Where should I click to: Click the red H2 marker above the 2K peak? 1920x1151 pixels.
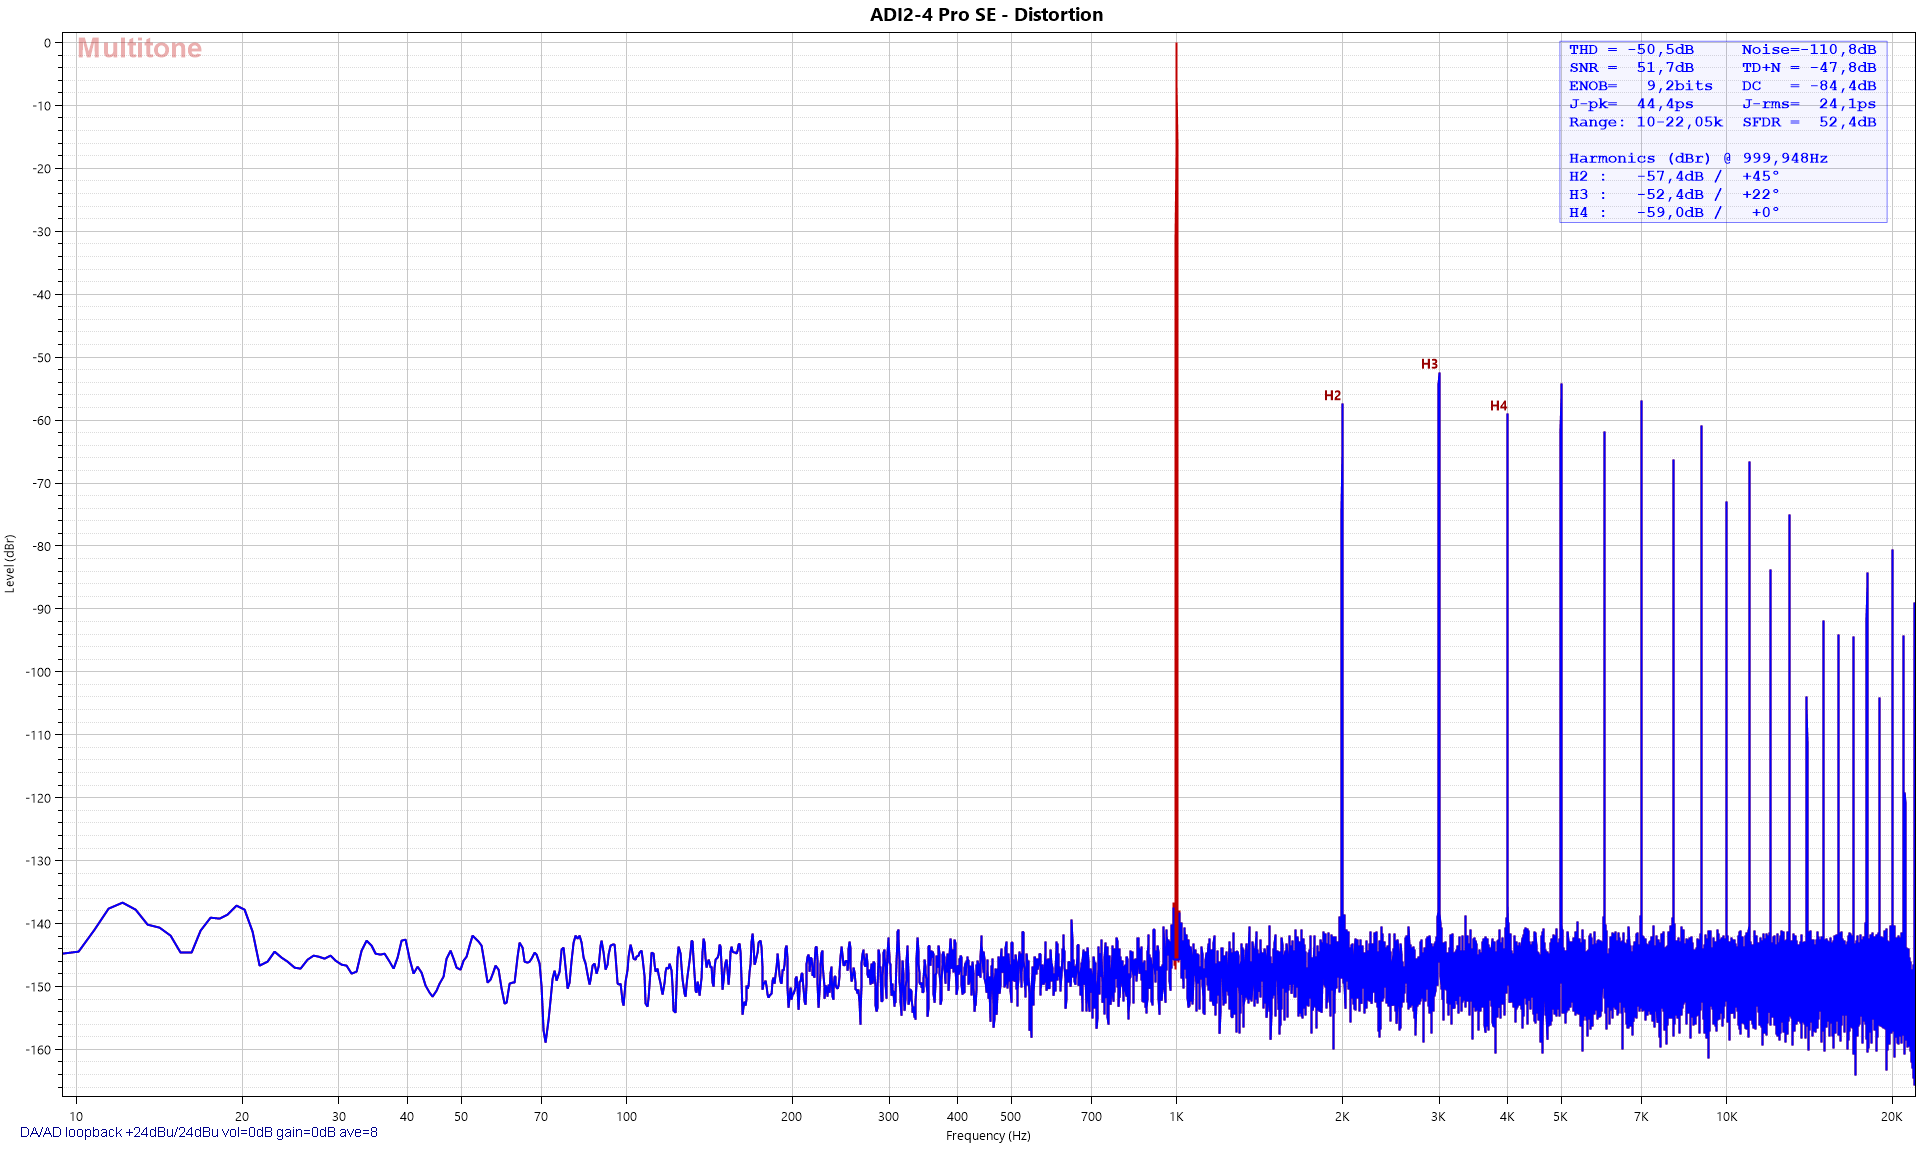(x=1332, y=396)
